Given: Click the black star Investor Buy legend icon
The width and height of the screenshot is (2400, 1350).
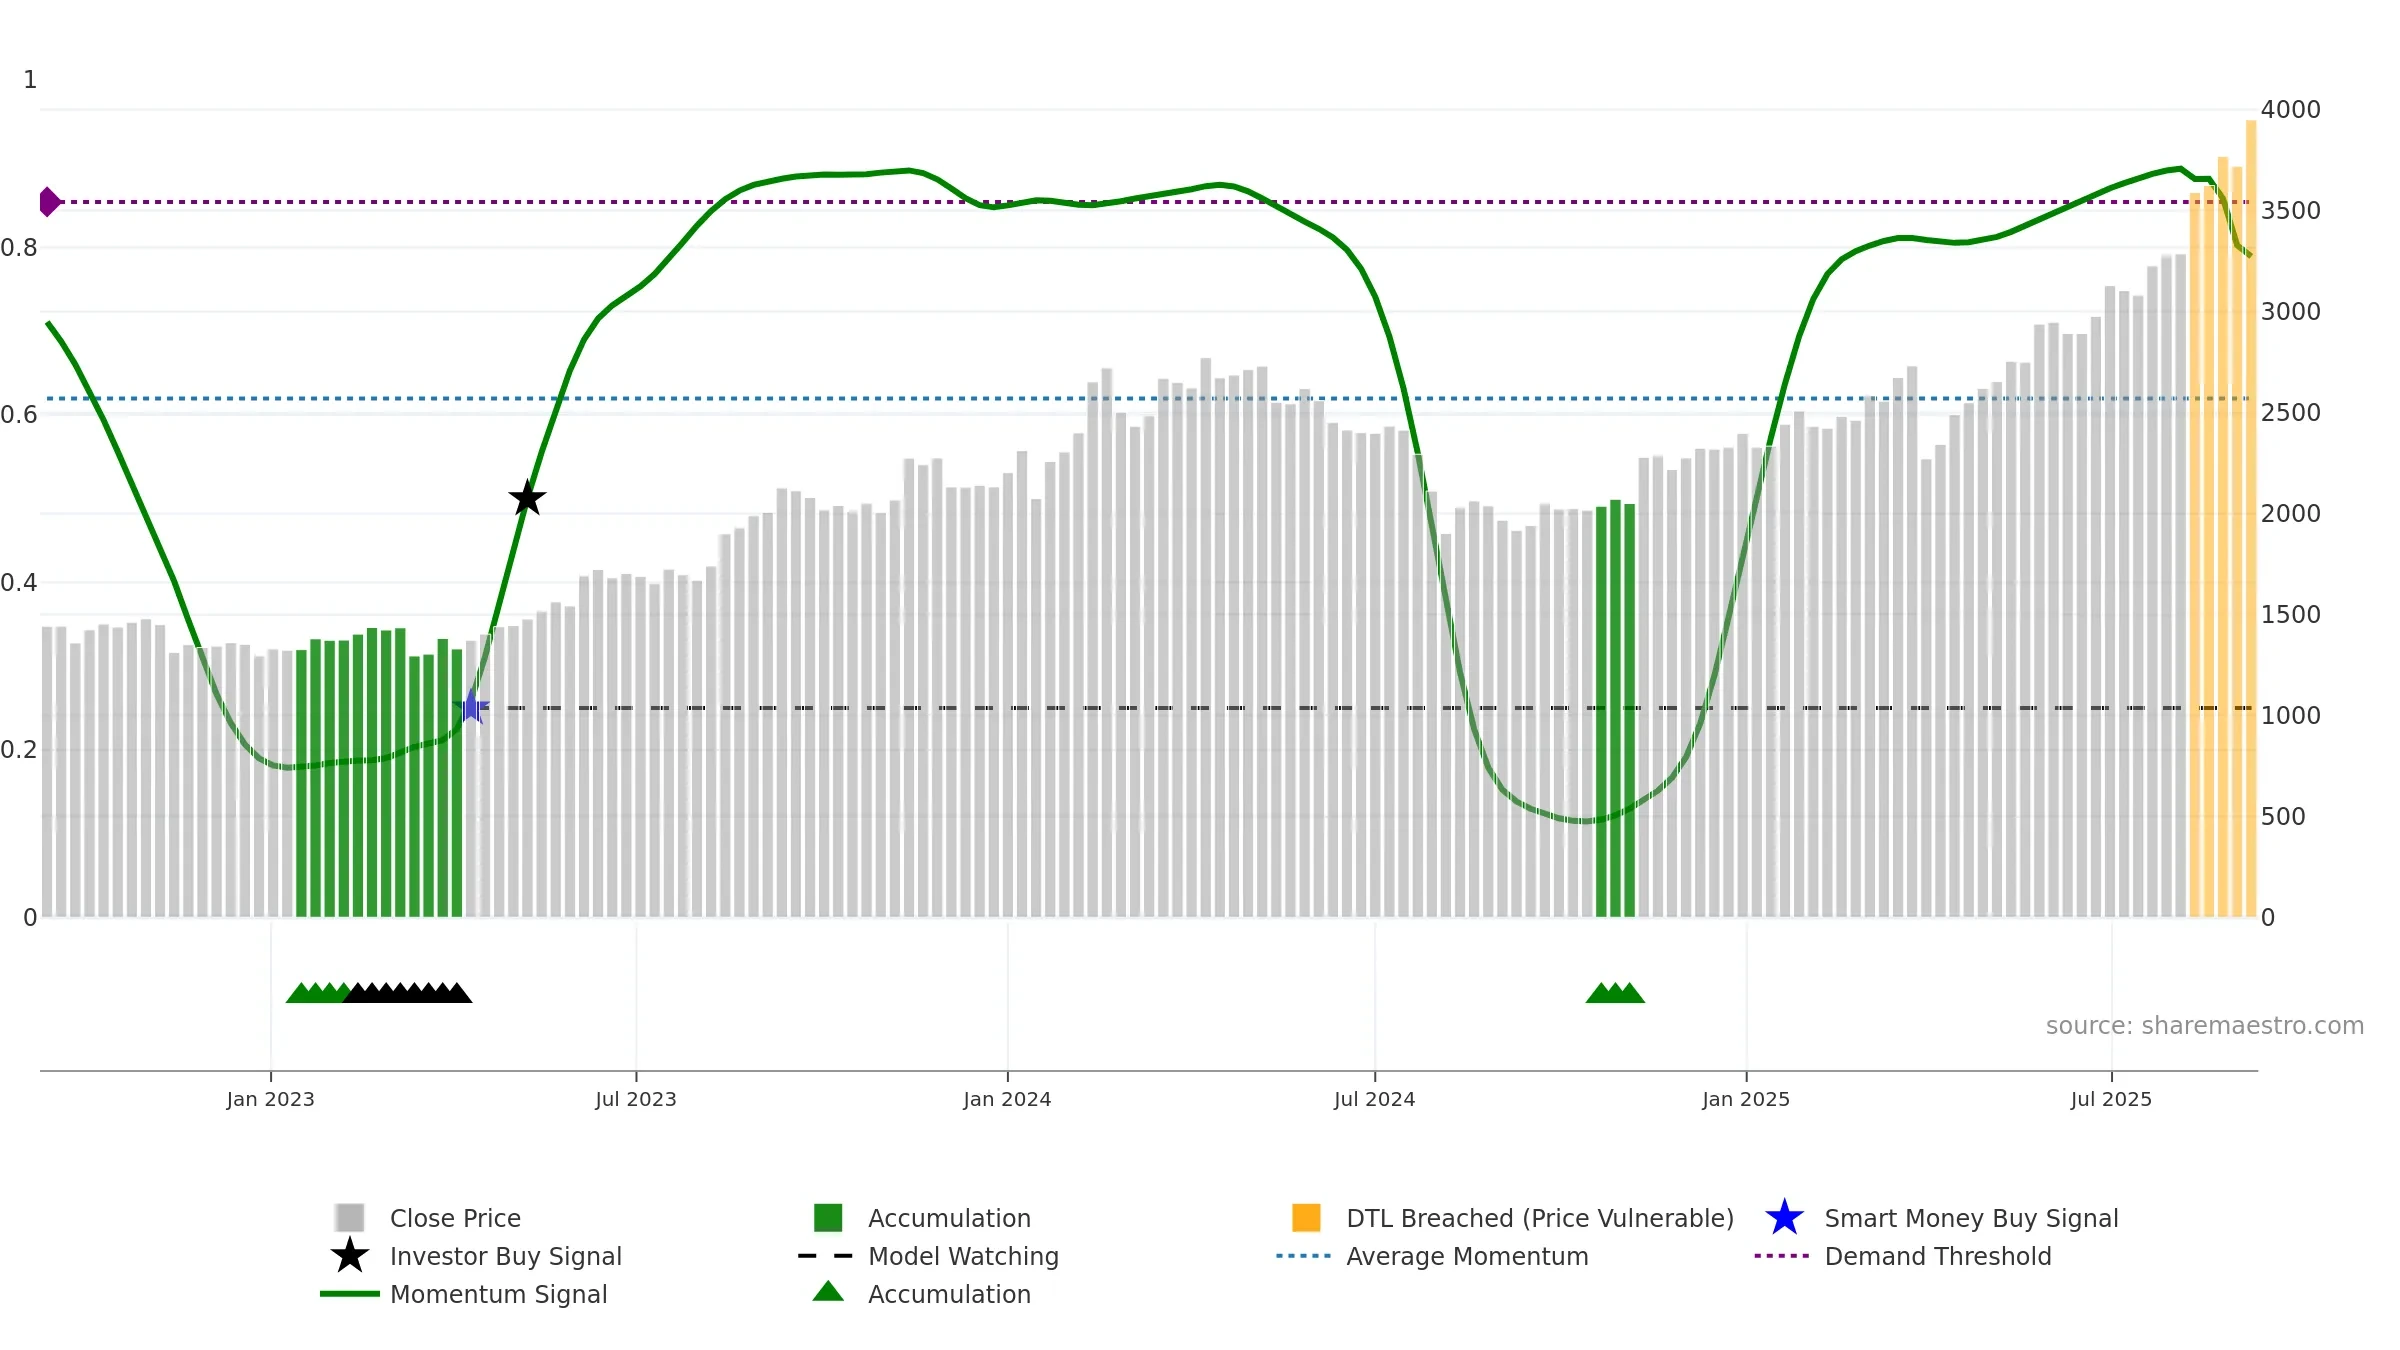Looking at the screenshot, I should tap(350, 1255).
